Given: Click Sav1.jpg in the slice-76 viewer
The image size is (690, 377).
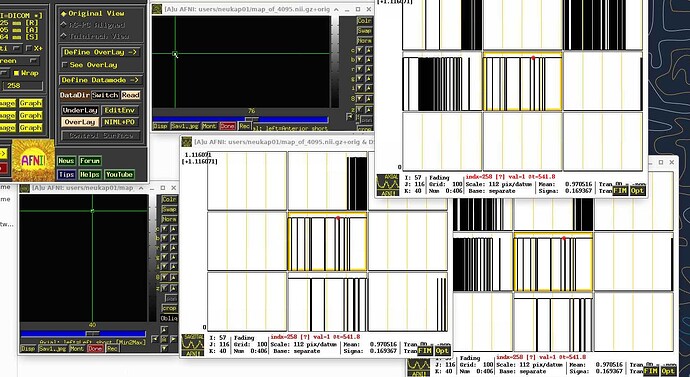Looking at the screenshot, I should click(x=185, y=126).
